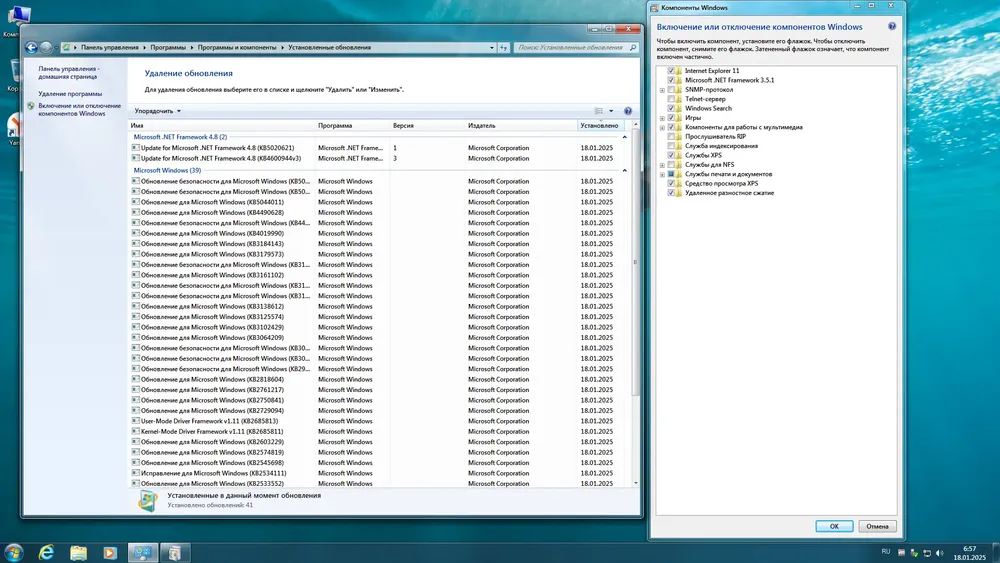Click the back navigation arrow icon

click(x=31, y=47)
